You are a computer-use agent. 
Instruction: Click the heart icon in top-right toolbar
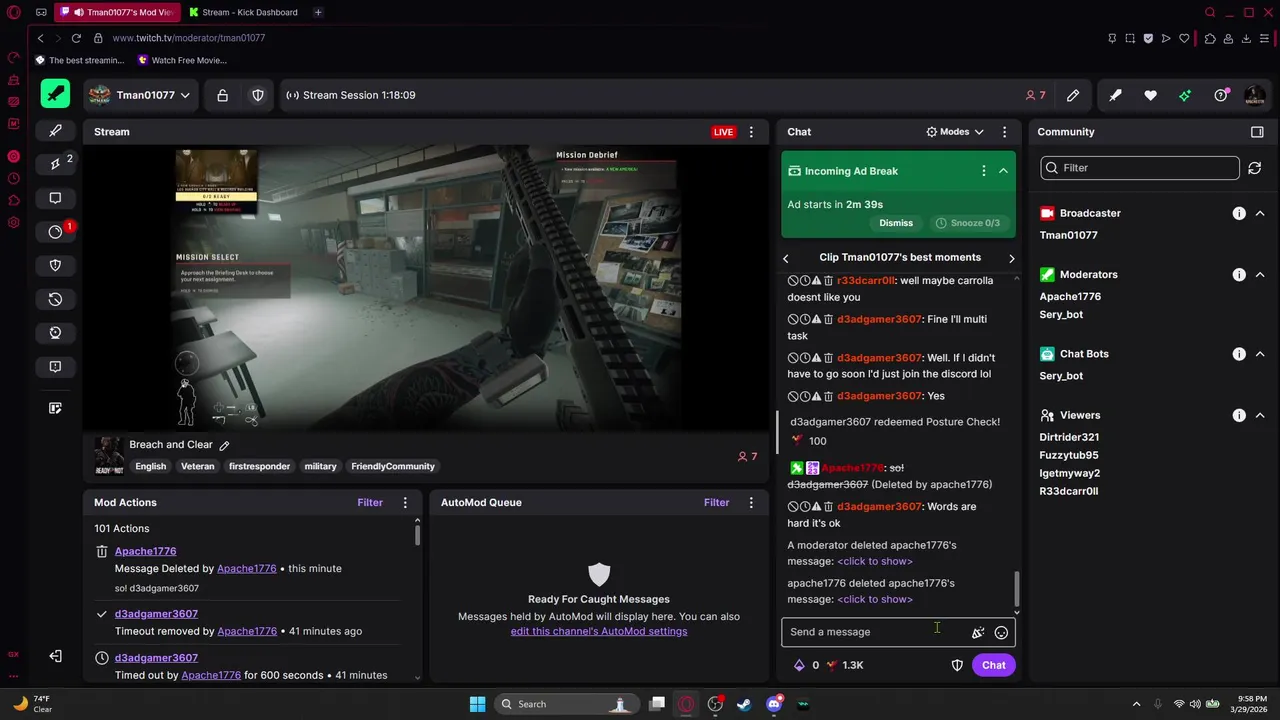1150,95
